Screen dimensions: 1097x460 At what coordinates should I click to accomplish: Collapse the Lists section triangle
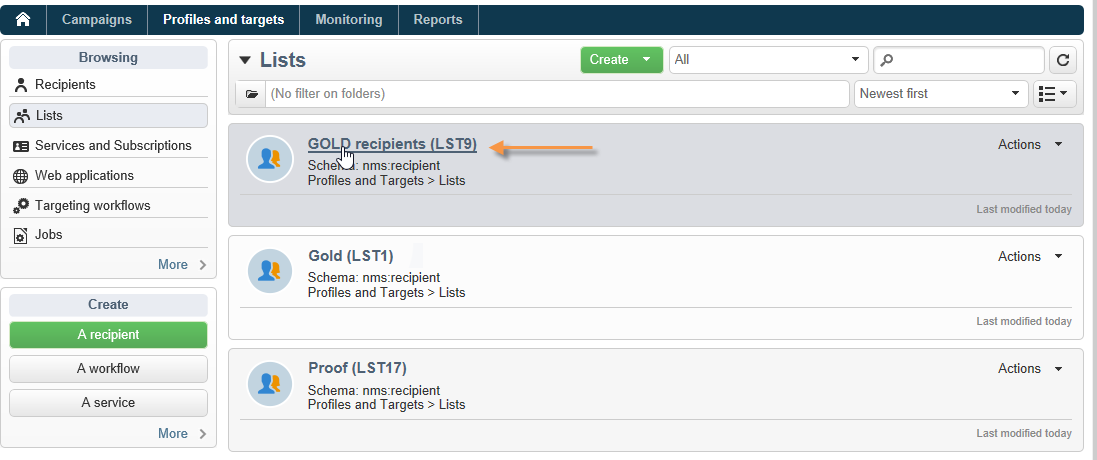point(245,60)
